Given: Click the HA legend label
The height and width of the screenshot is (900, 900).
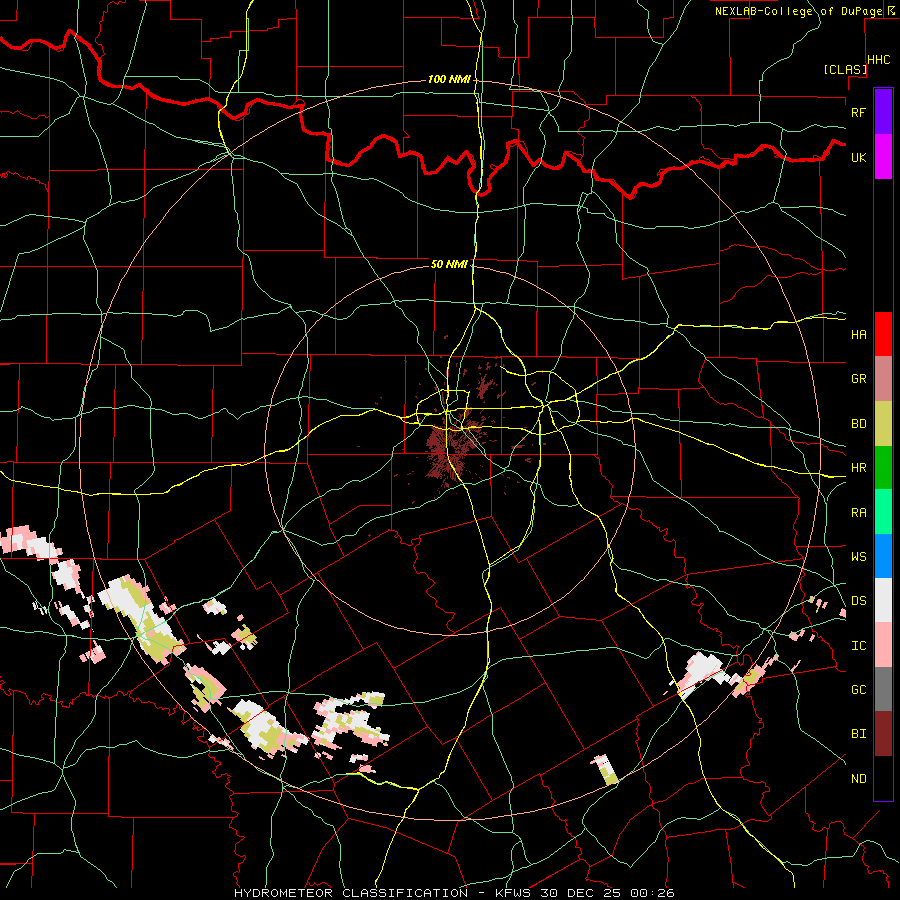Looking at the screenshot, I should point(859,334).
